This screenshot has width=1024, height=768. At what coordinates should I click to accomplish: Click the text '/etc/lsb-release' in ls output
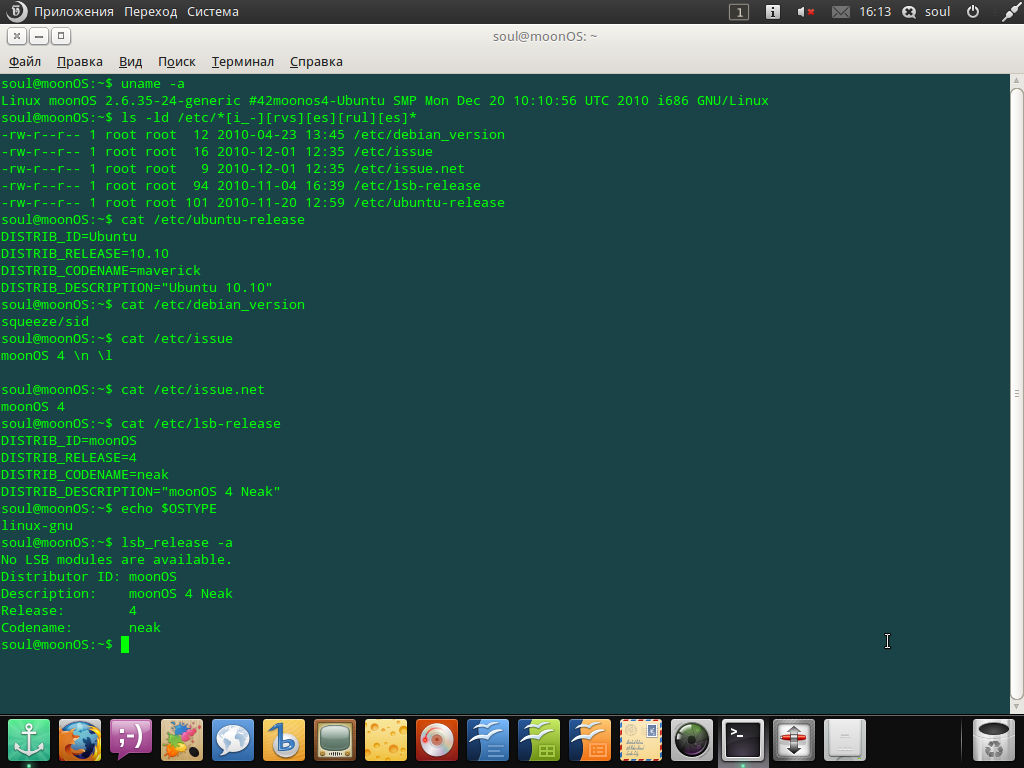point(417,185)
